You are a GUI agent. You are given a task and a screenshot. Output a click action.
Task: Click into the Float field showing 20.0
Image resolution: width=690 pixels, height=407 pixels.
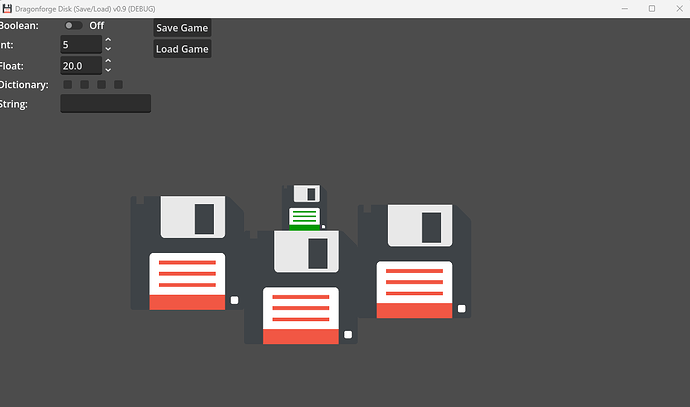coord(81,66)
